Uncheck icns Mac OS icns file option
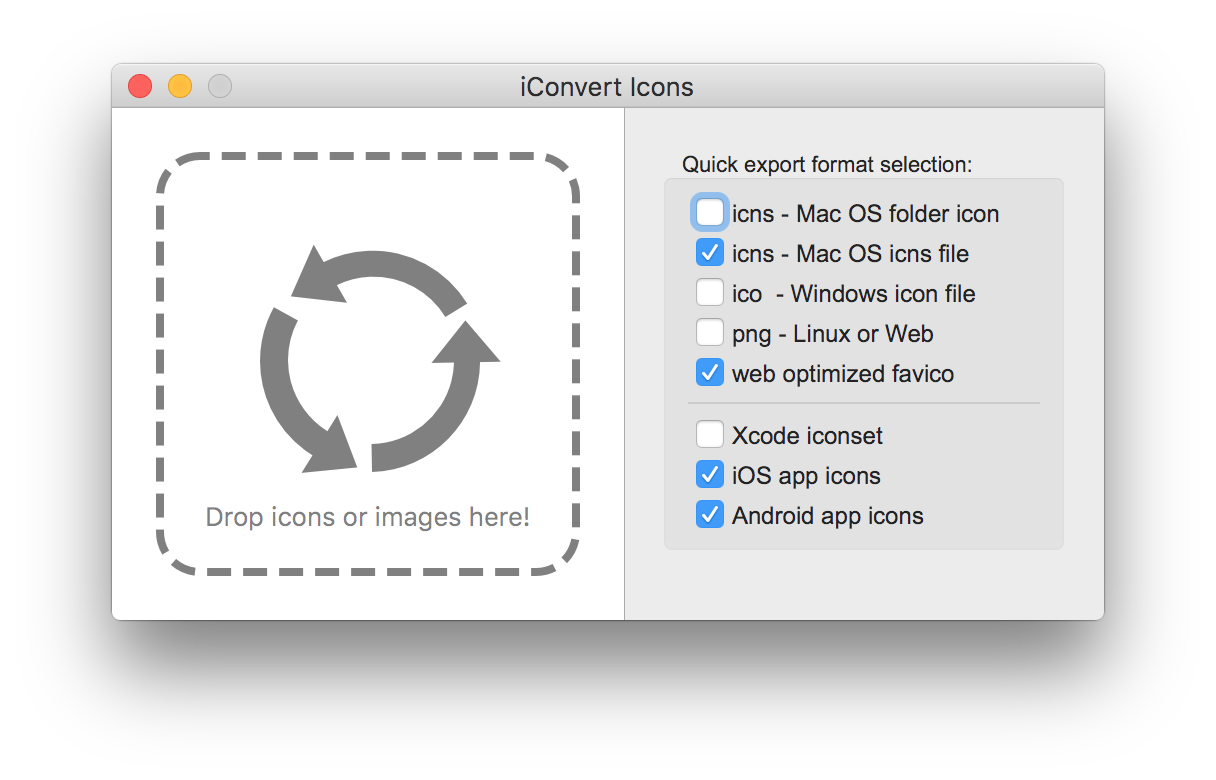1216x780 pixels. tap(710, 253)
